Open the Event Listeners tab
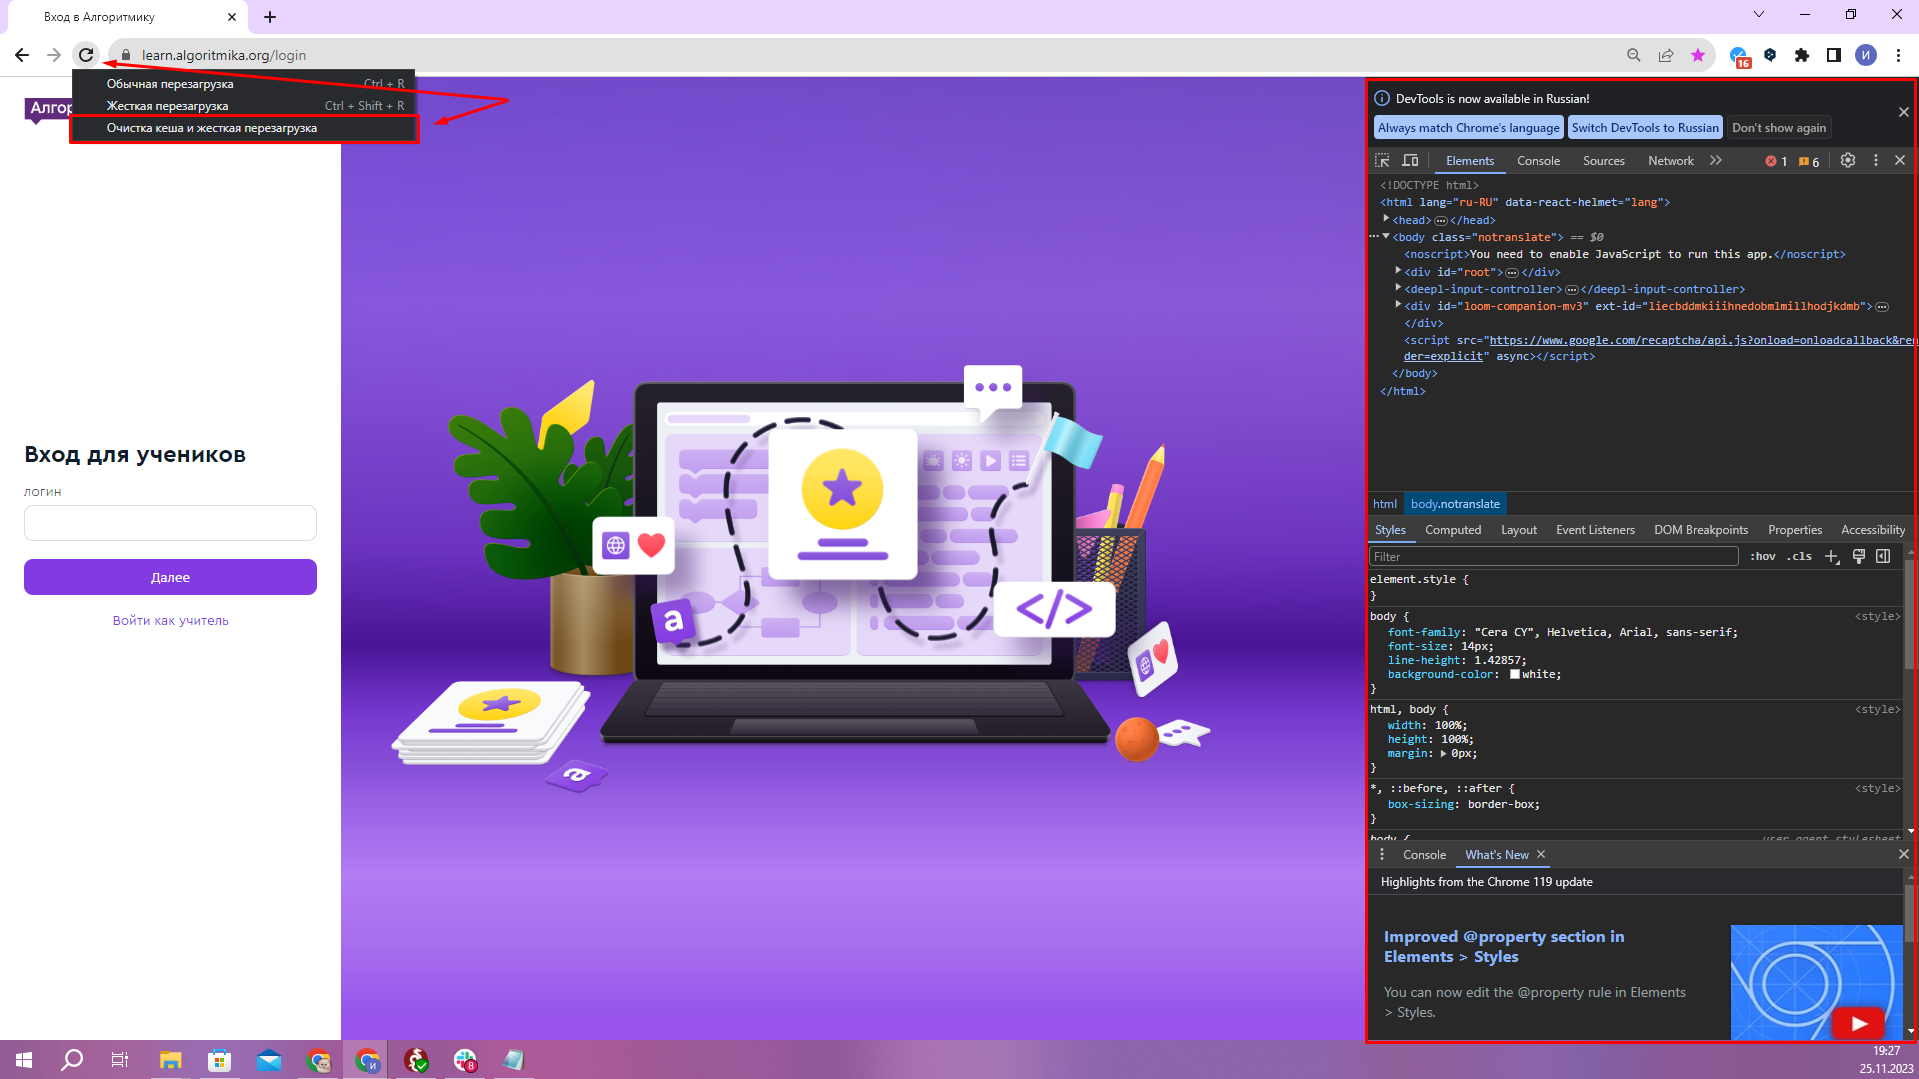Viewport: 1919px width, 1079px height. point(1595,530)
